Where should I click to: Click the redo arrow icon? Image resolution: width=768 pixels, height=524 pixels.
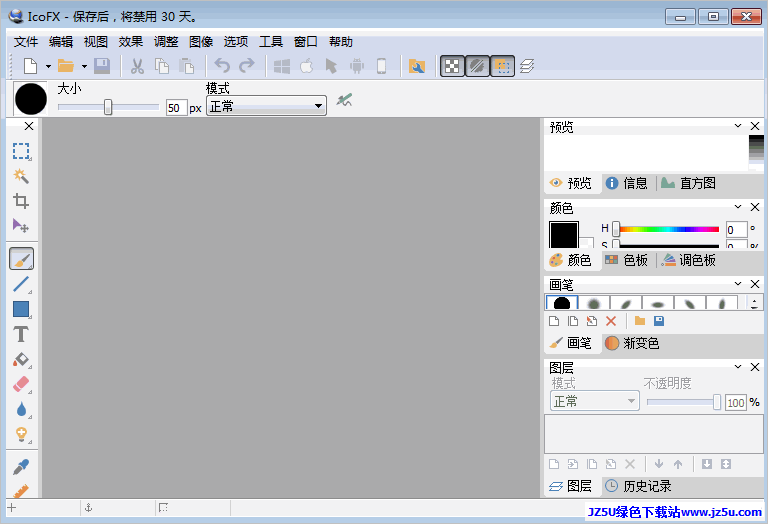click(x=247, y=66)
